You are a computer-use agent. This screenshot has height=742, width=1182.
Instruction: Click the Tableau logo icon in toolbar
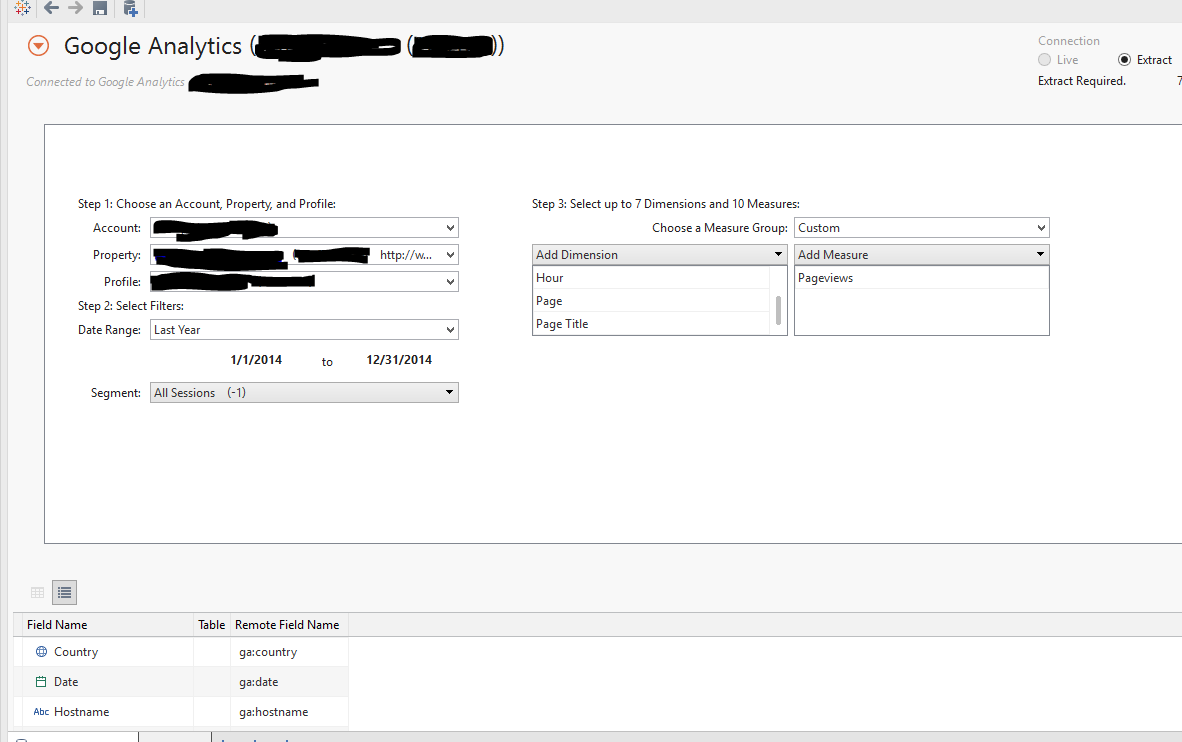(x=23, y=8)
